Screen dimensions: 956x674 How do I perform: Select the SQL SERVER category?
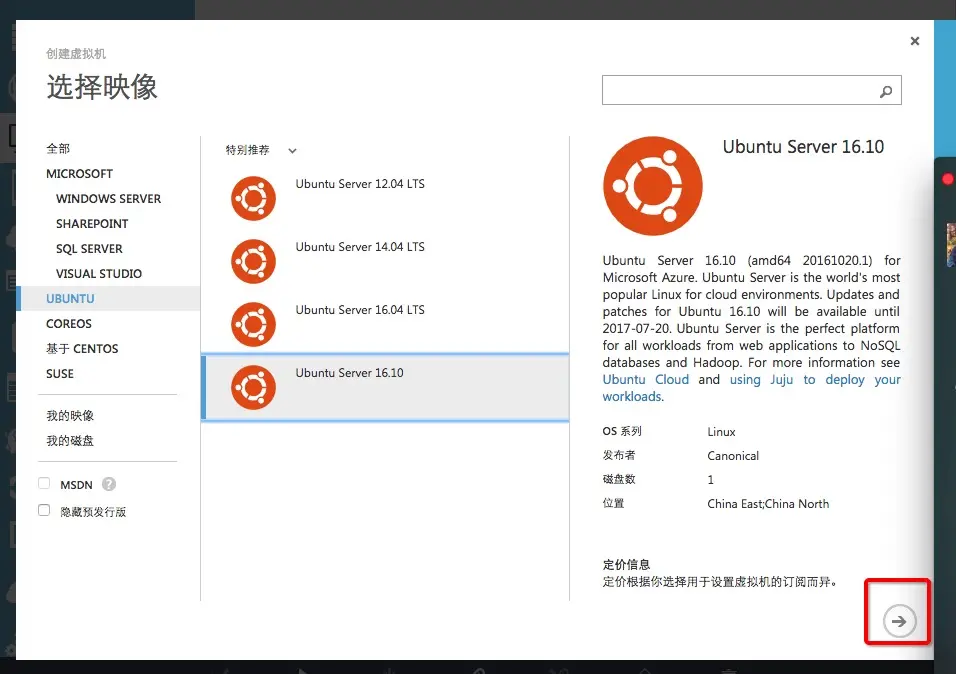coord(89,249)
